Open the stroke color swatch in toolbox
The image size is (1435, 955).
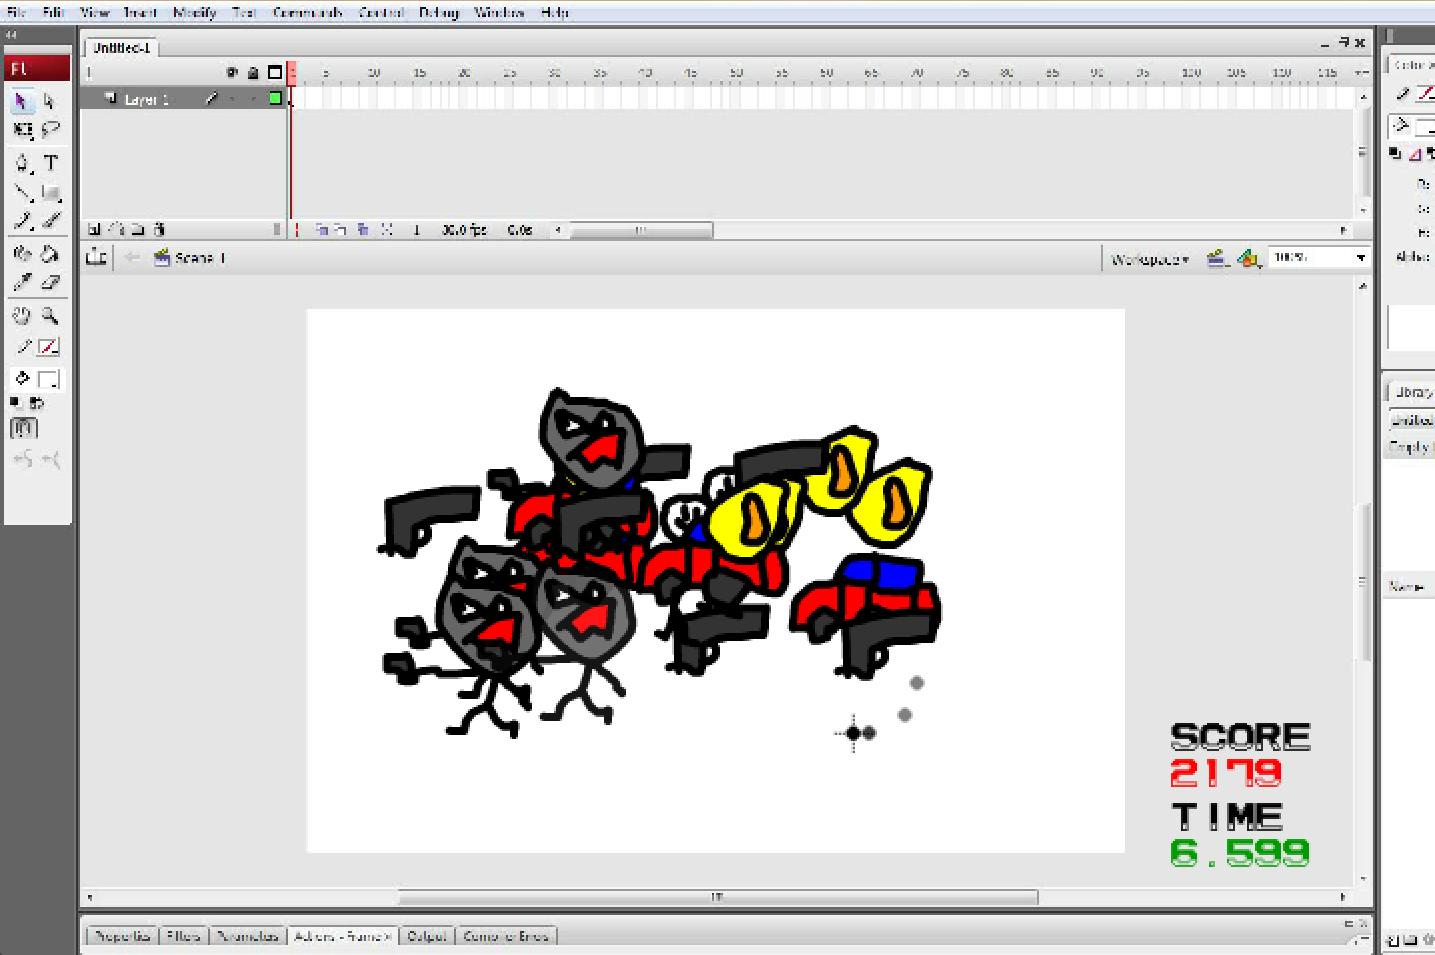pos(48,347)
